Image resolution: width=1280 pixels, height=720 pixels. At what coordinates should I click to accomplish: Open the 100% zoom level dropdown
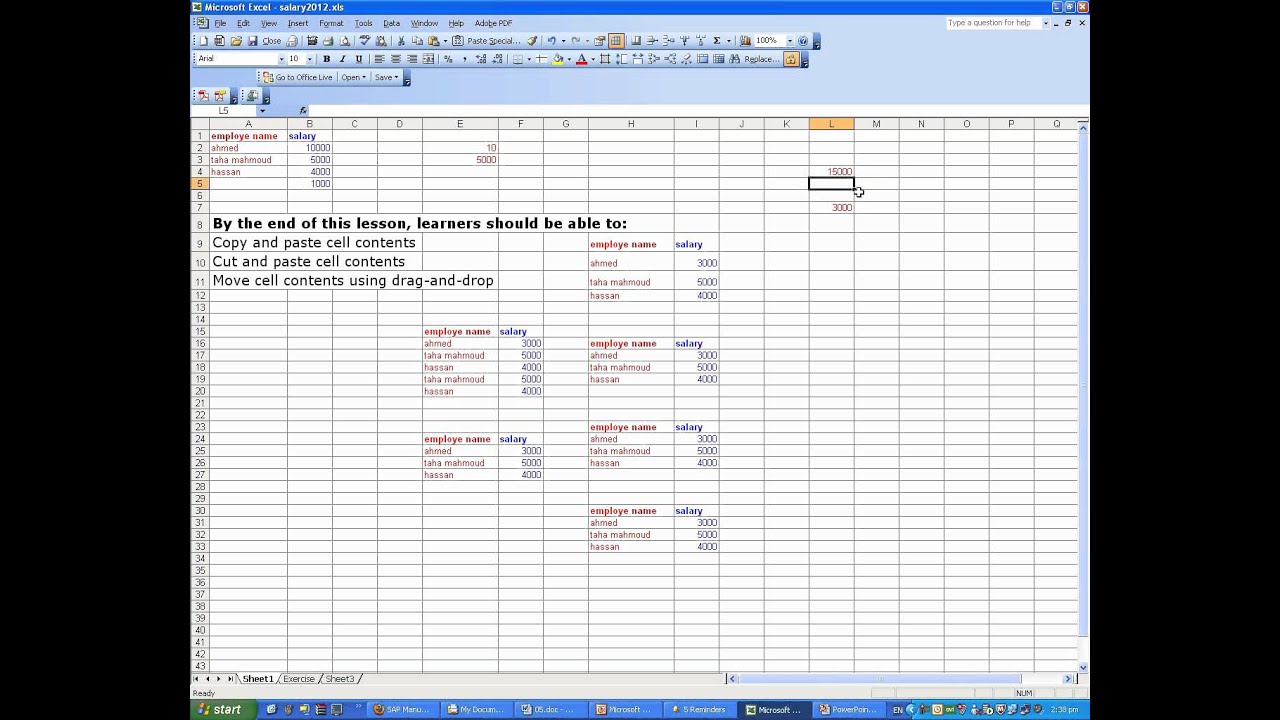(x=789, y=41)
